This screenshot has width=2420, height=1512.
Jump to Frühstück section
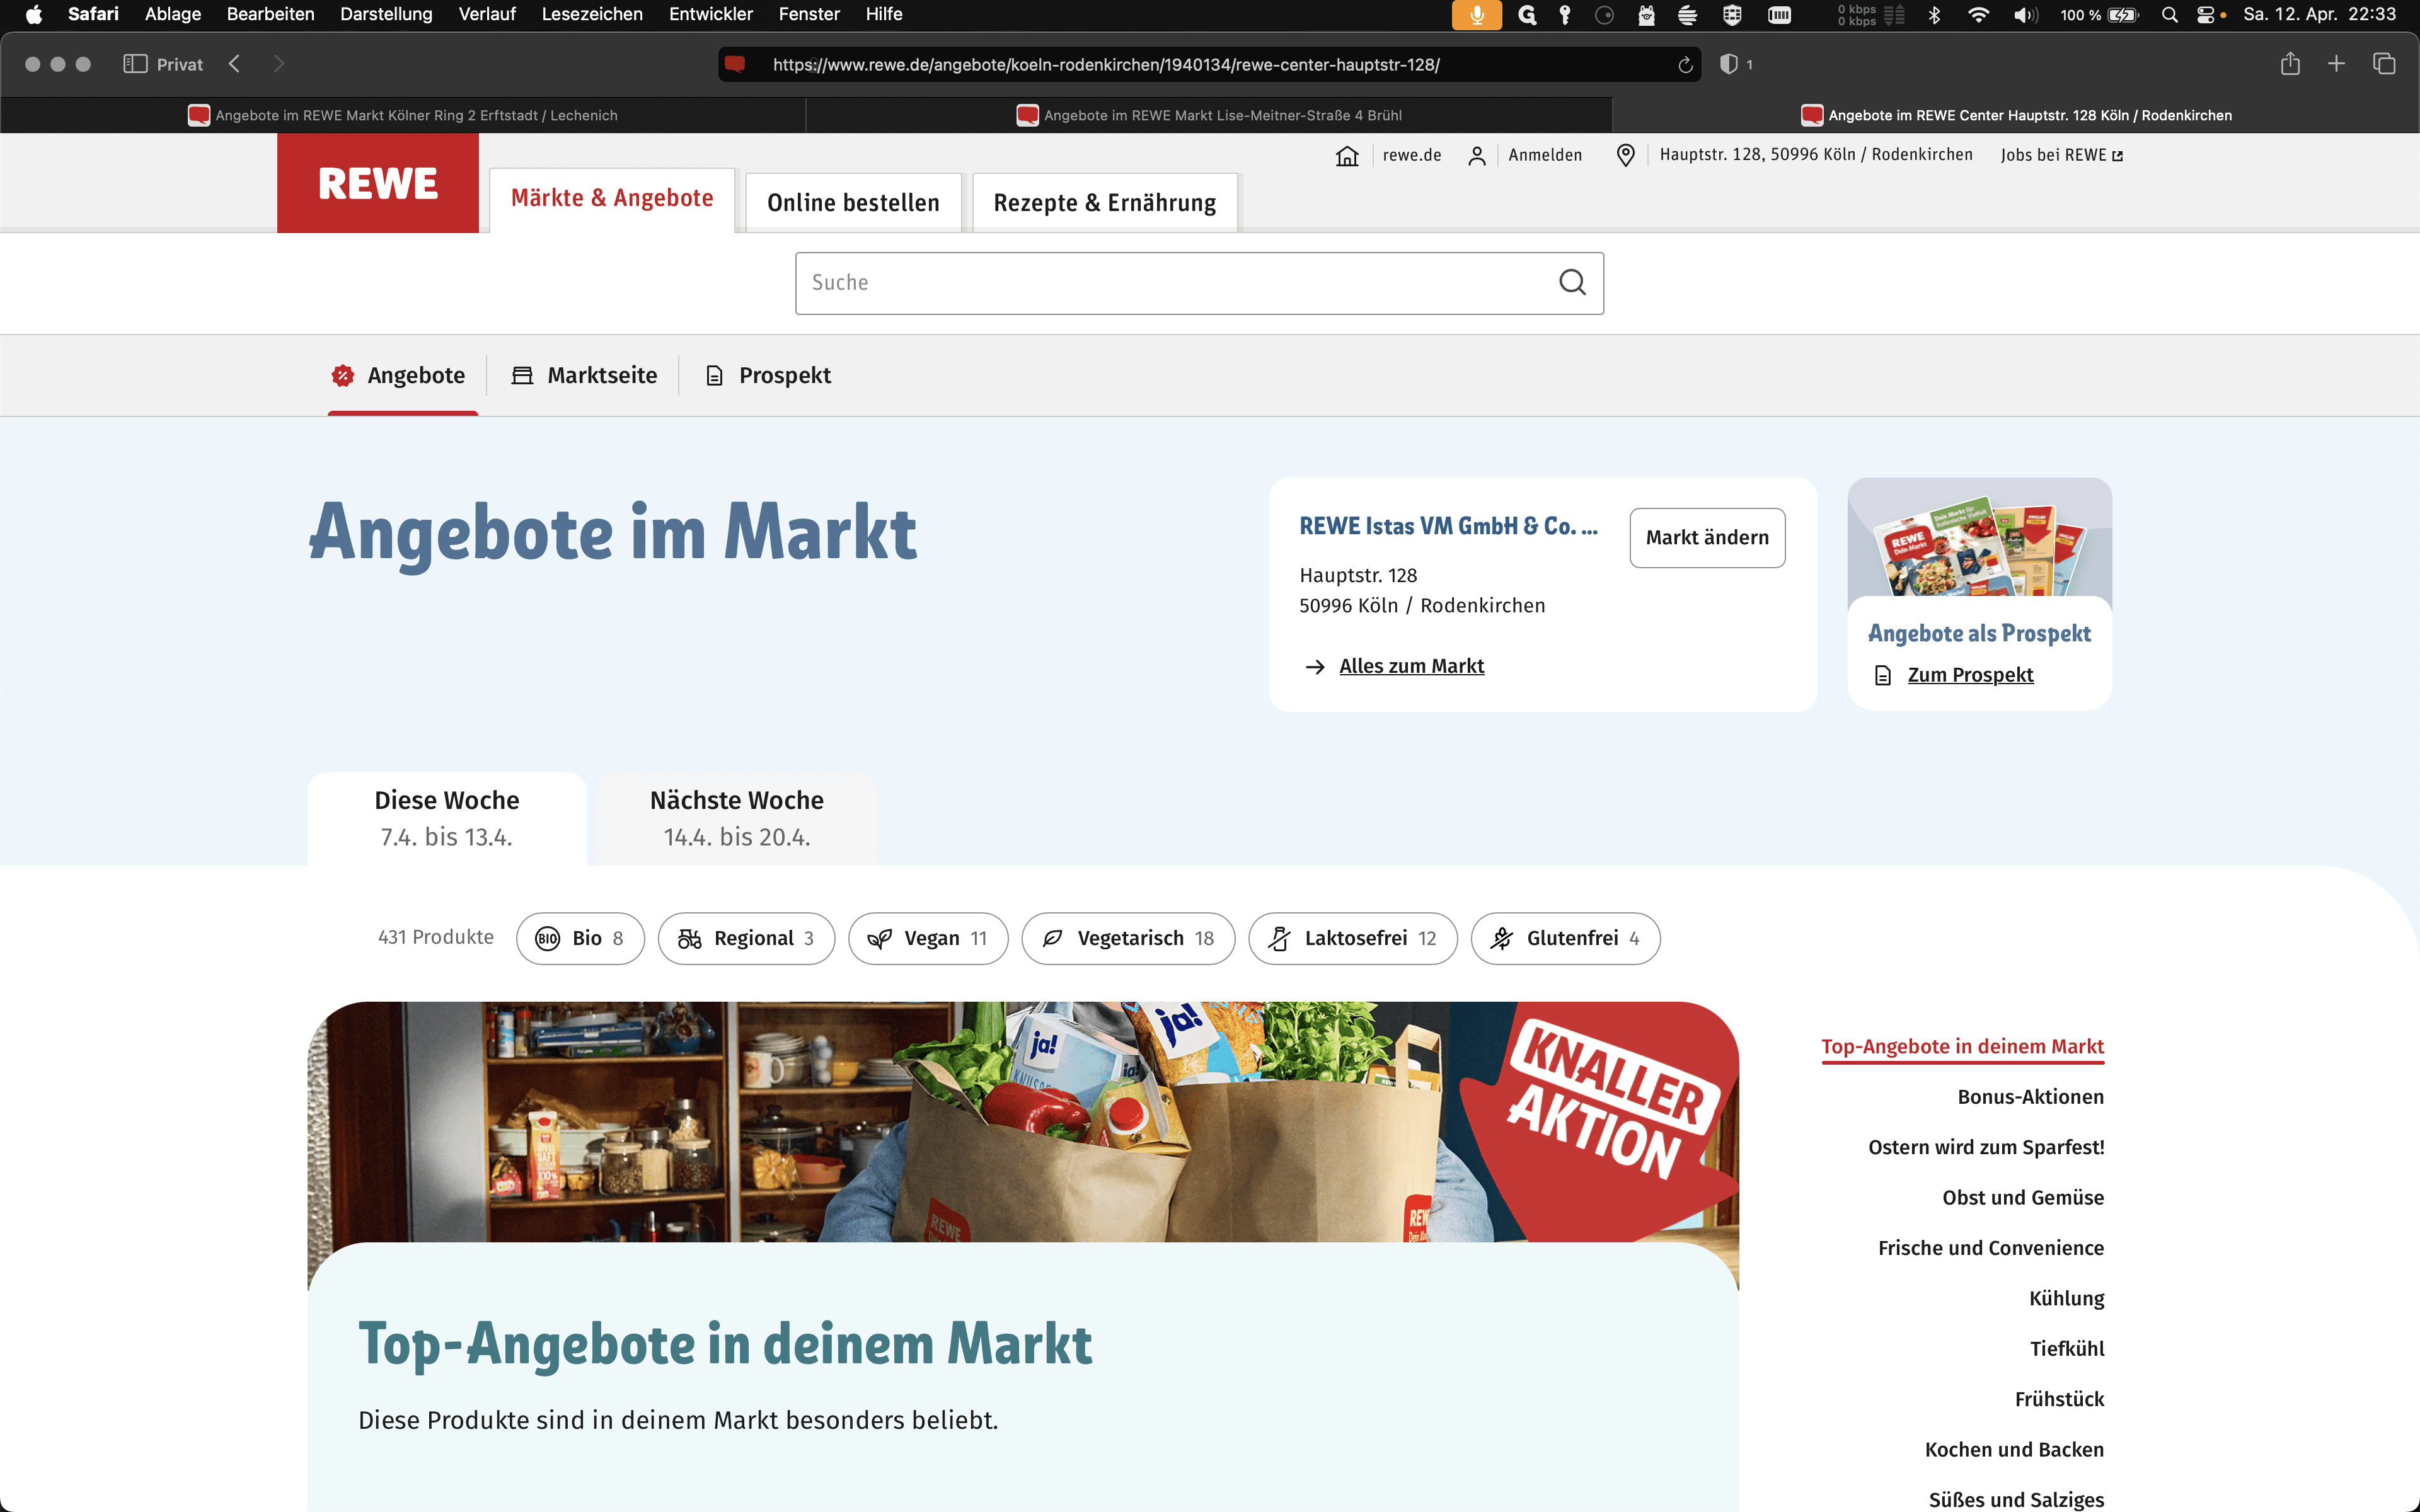2059,1399
